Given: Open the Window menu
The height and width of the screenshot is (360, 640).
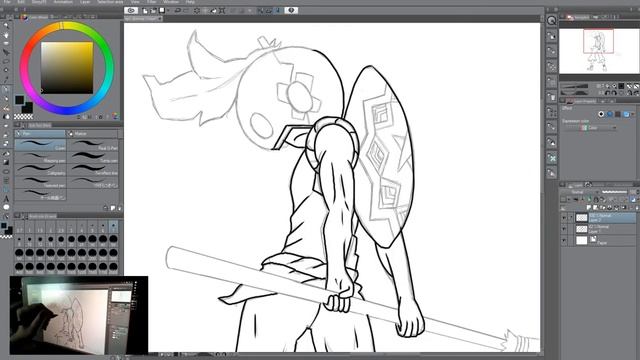Looking at the screenshot, I should coord(171,2).
